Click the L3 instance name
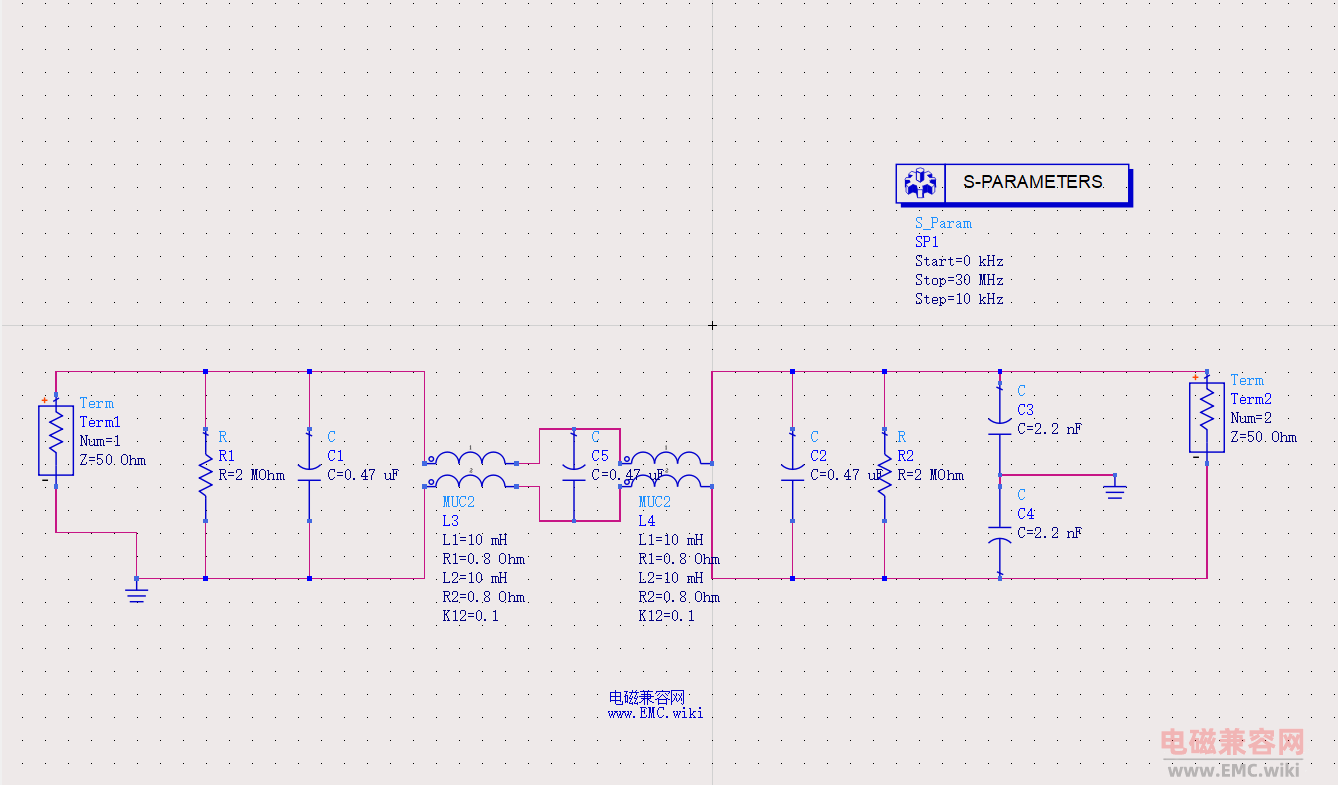The height and width of the screenshot is (785, 1338). click(451, 521)
